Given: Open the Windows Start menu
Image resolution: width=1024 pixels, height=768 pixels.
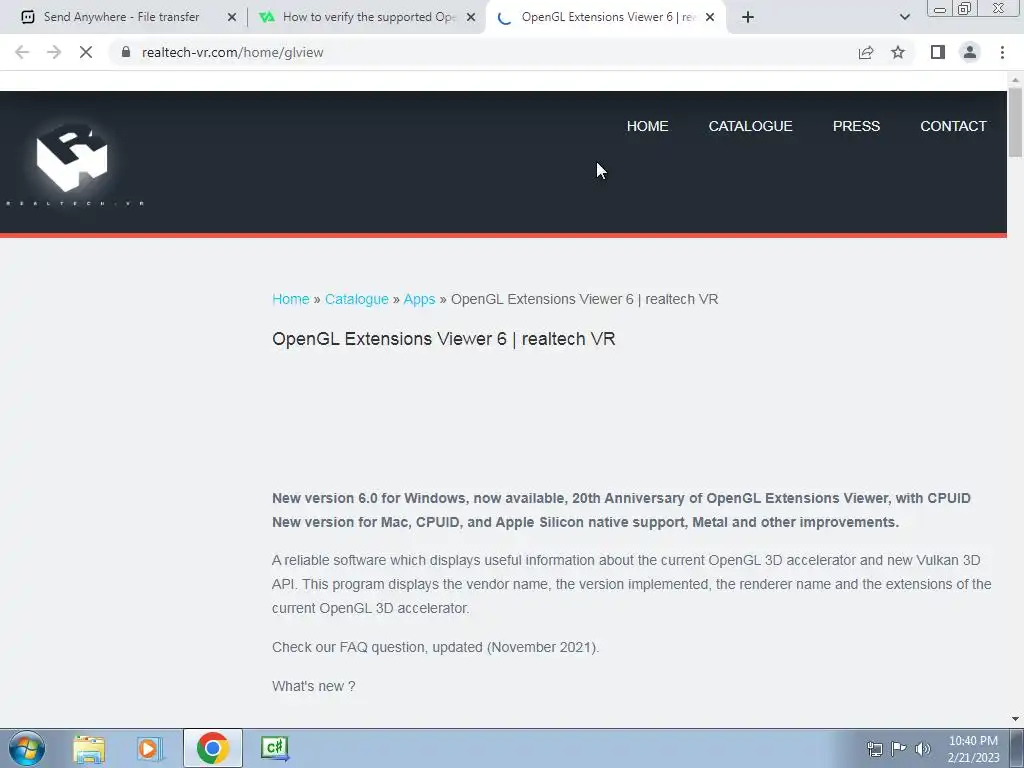Looking at the screenshot, I should point(27,748).
